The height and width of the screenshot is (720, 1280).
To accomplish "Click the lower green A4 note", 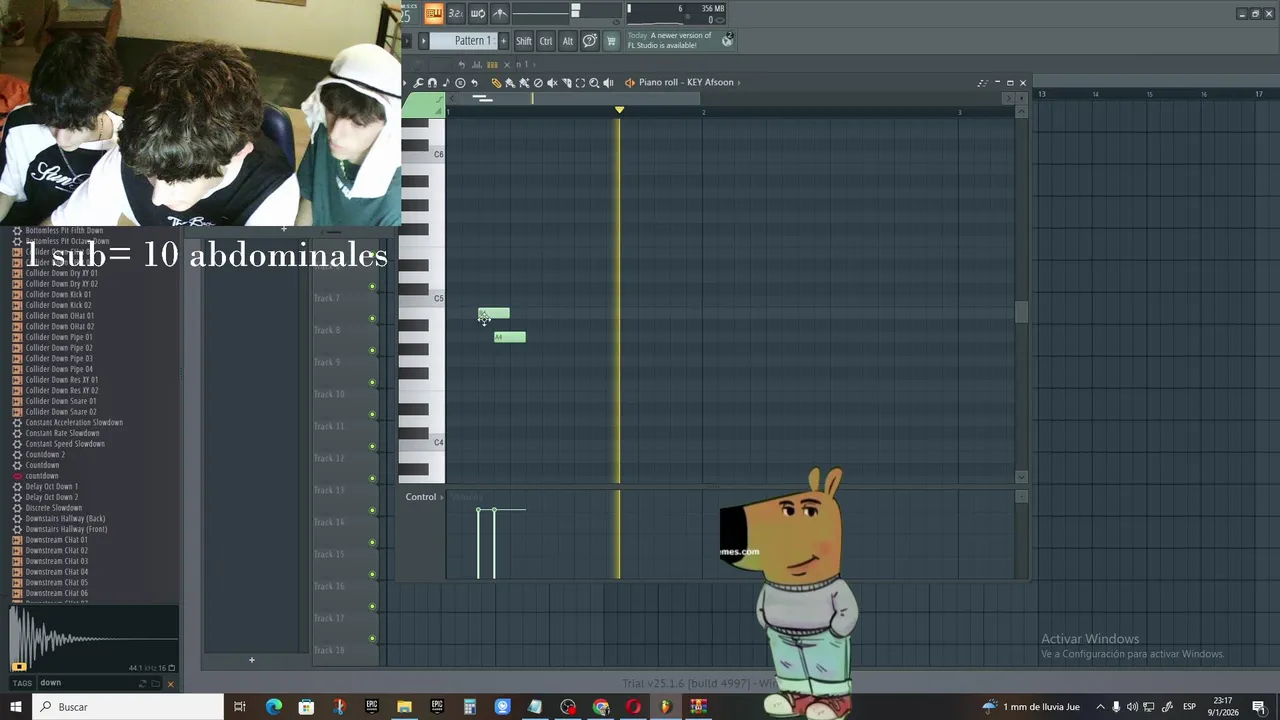I will click(x=510, y=337).
